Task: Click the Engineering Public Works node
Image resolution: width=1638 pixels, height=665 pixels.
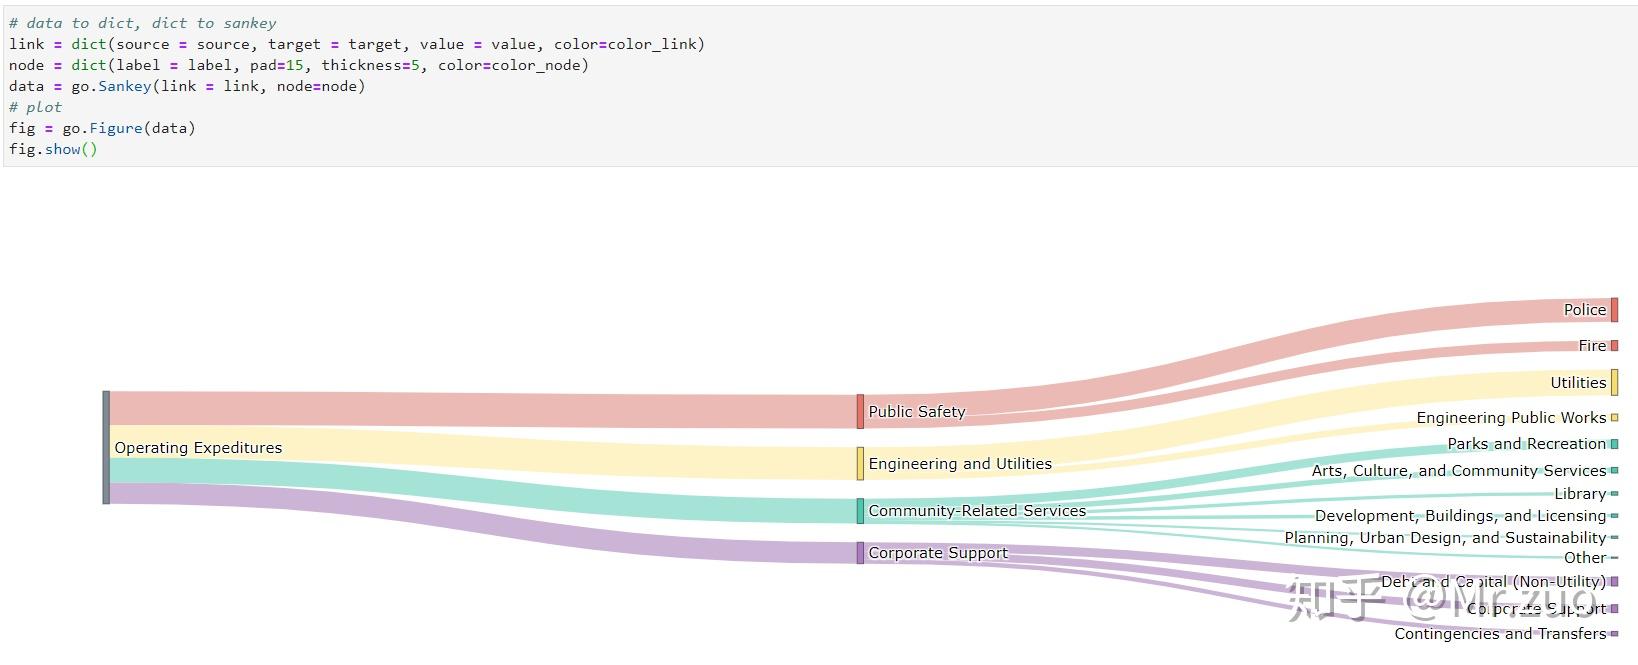Action: pyautogui.click(x=1614, y=418)
